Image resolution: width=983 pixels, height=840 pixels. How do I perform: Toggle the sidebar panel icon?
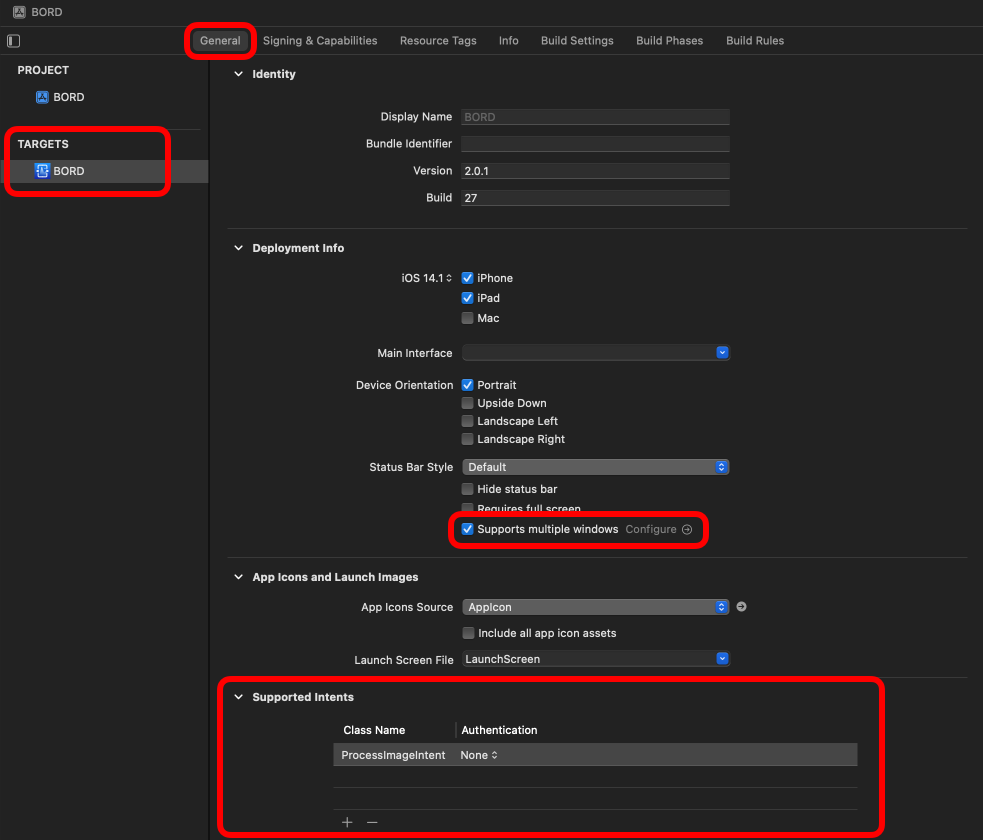(x=13, y=41)
